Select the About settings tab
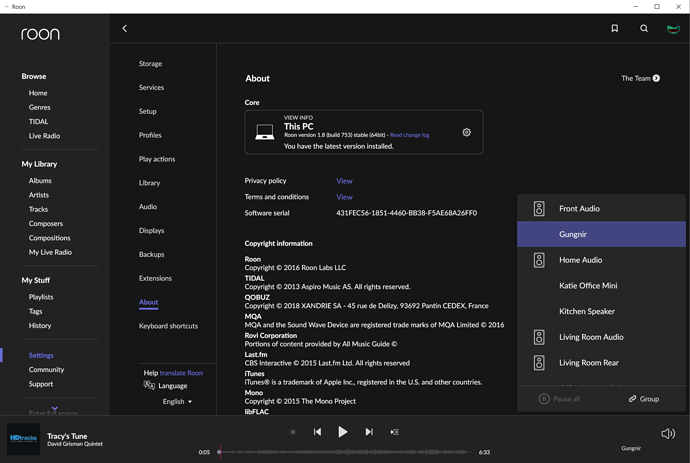Image resolution: width=690 pixels, height=463 pixels. point(149,302)
